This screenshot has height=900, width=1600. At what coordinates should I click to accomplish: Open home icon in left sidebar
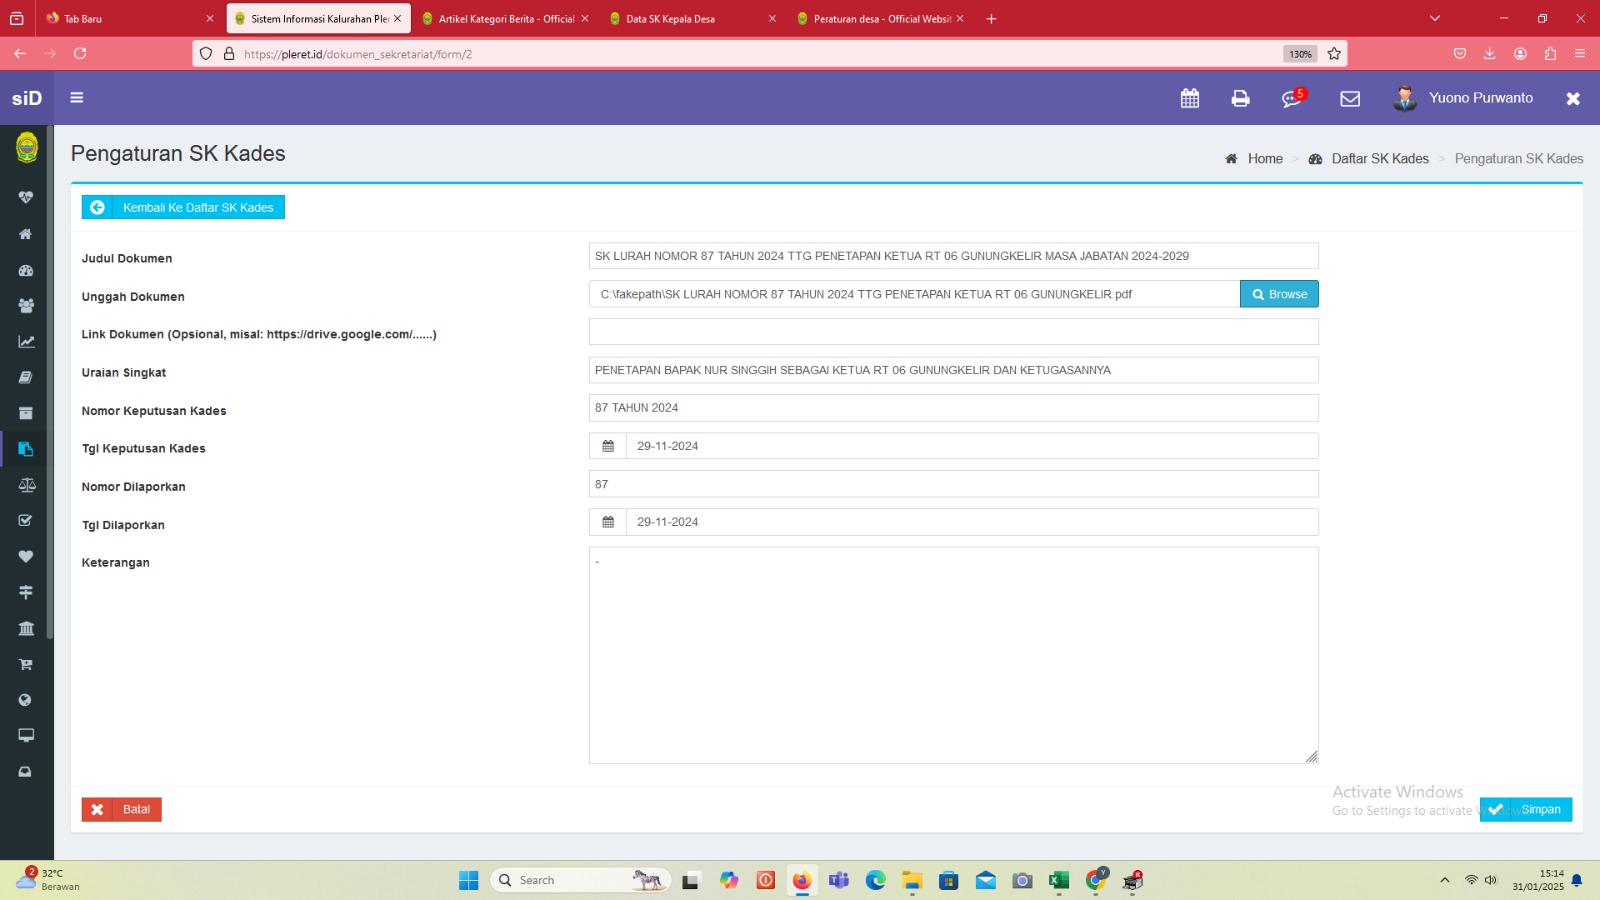pos(26,234)
